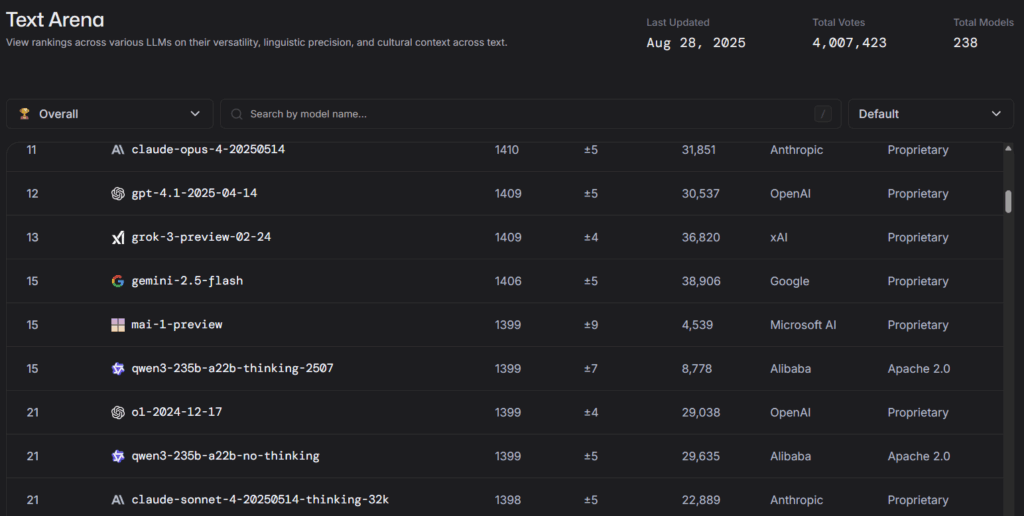Click the trophy icon in the Overall dropdown

point(24,114)
